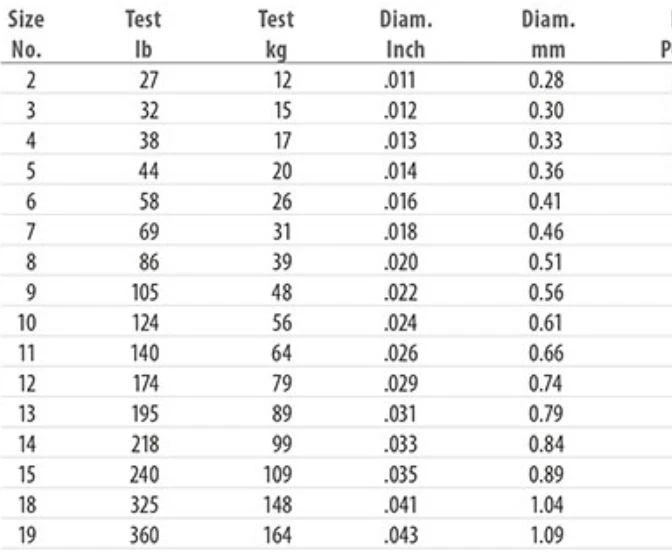The width and height of the screenshot is (672, 552).
Task: Select the 0.41 mm diameter value
Action: coord(545,201)
